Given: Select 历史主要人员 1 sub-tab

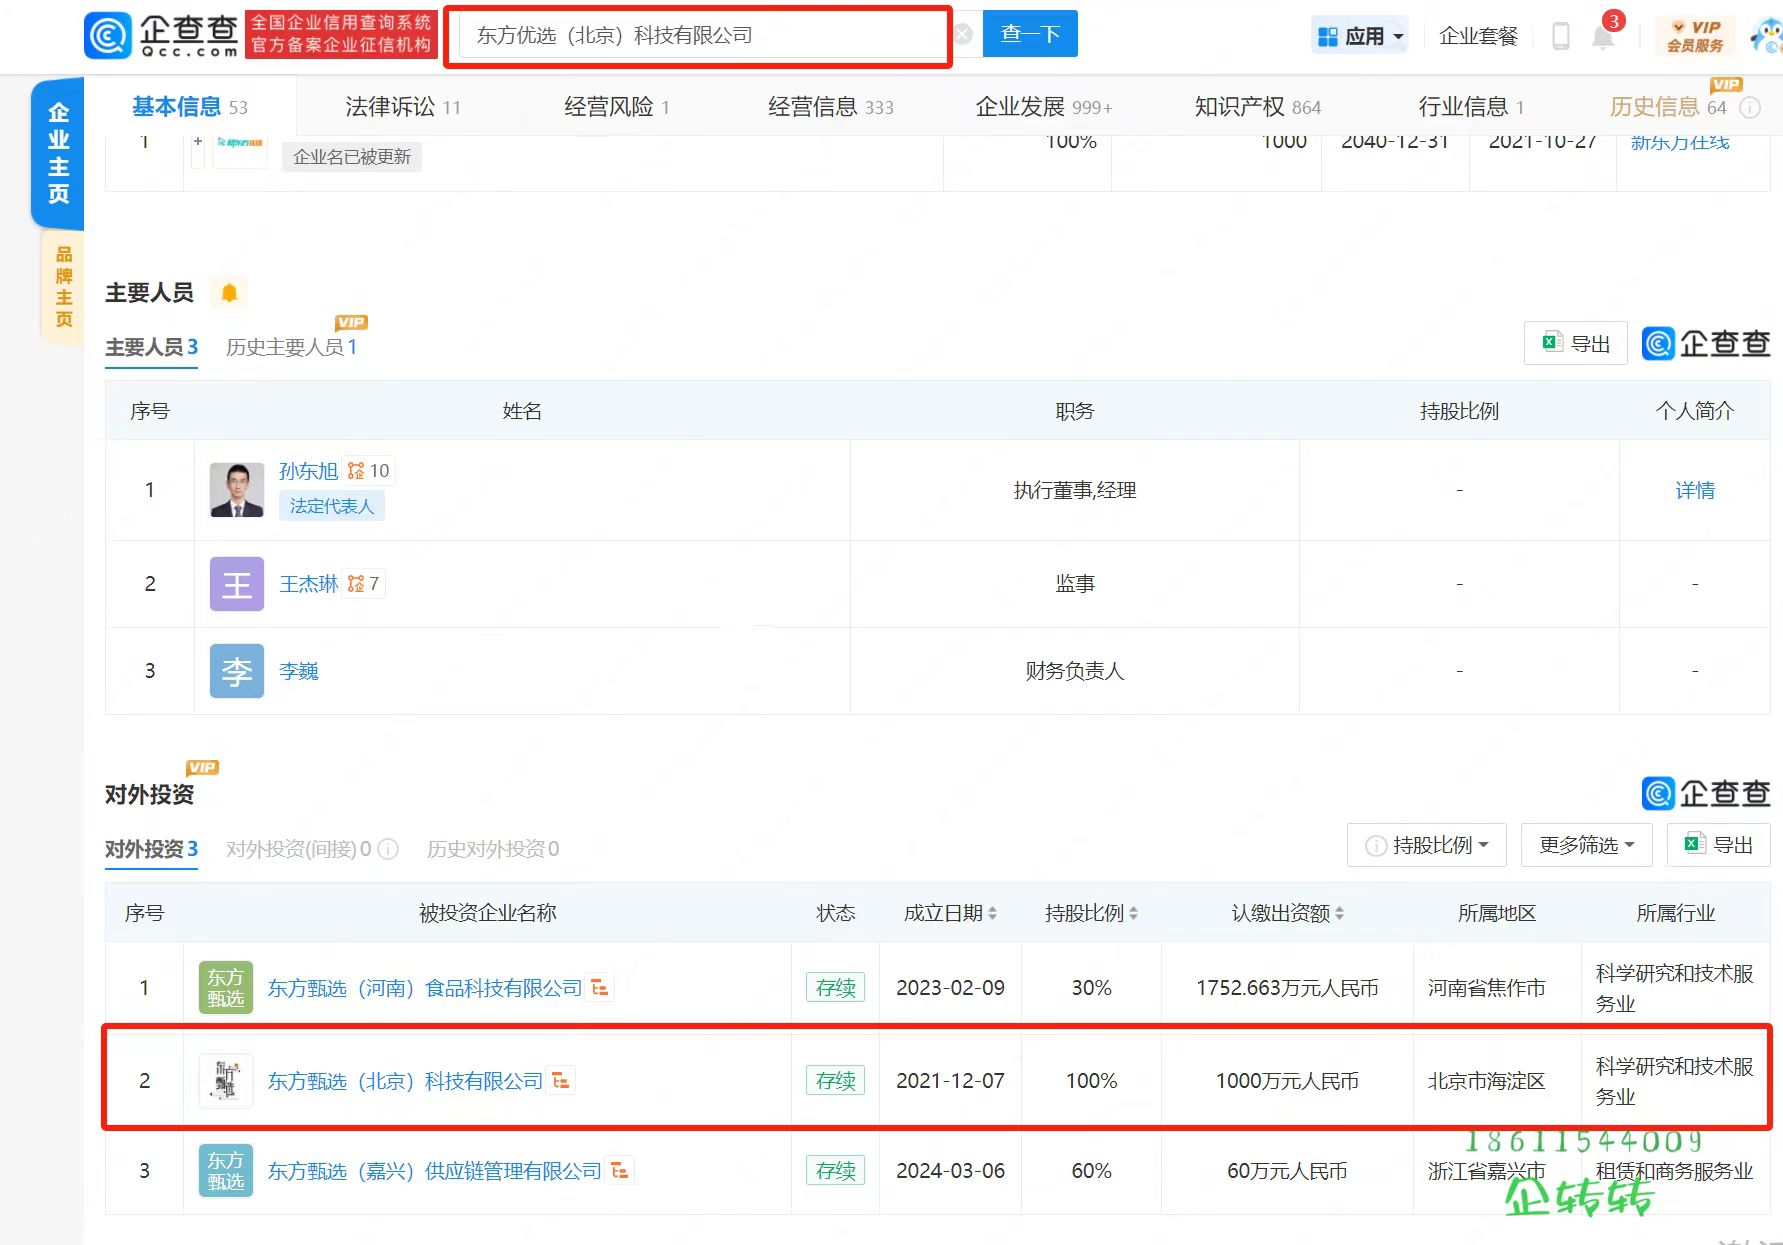Looking at the screenshot, I should point(291,347).
